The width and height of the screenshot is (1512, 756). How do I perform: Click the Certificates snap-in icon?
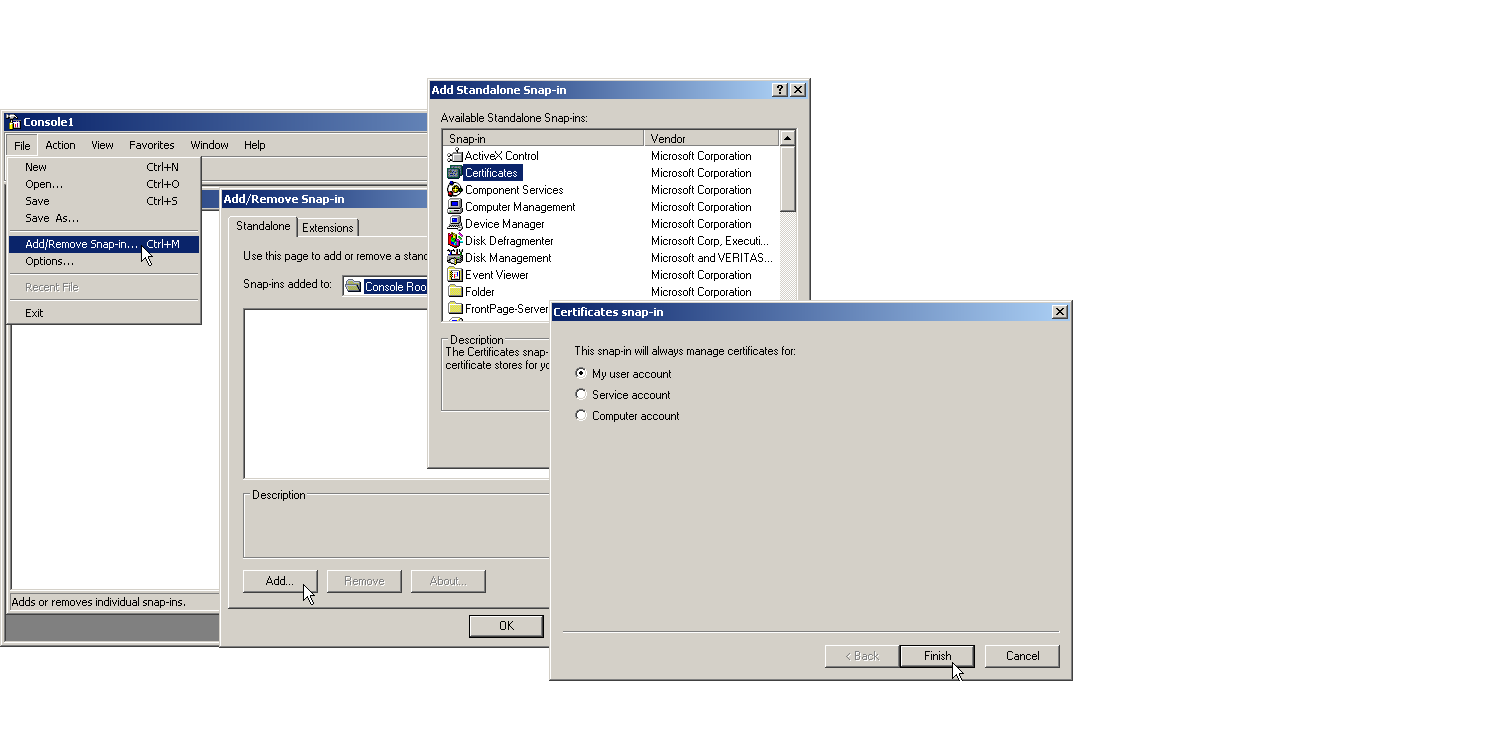click(x=455, y=173)
